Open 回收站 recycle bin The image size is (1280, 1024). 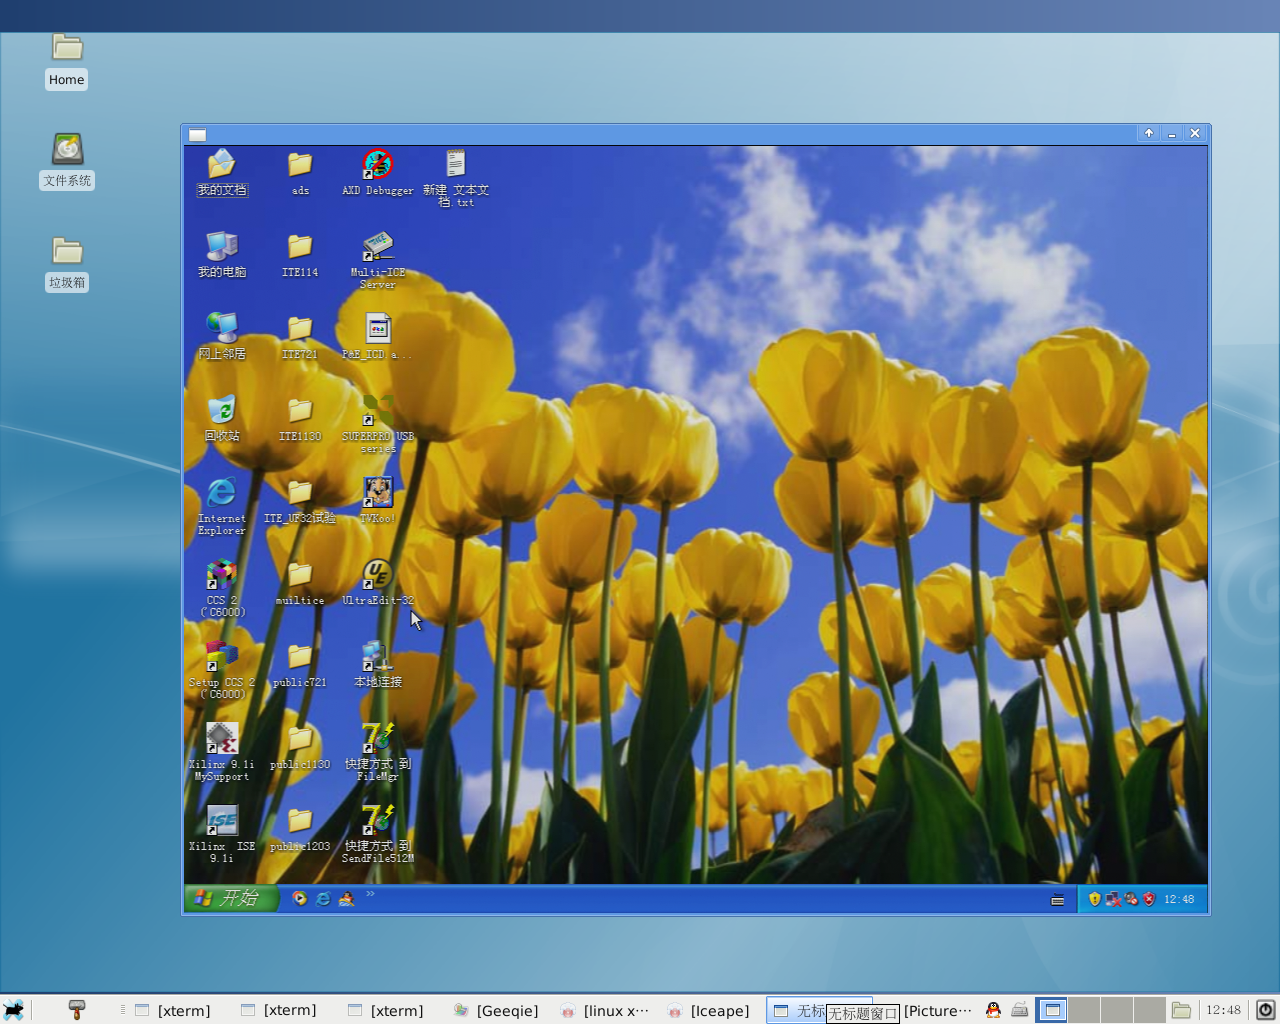point(221,418)
